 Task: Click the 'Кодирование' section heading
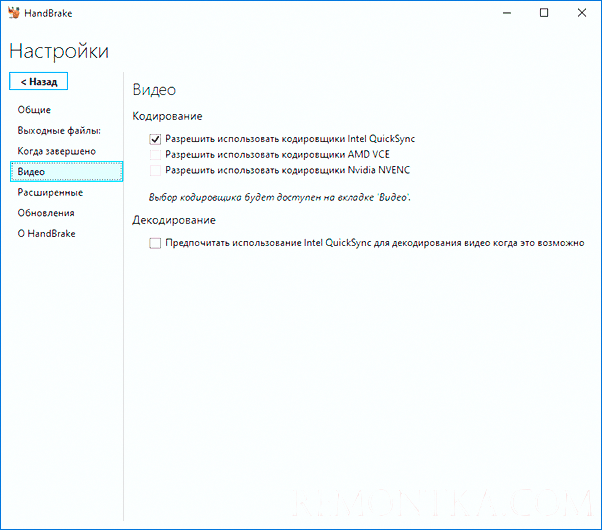tap(167, 117)
